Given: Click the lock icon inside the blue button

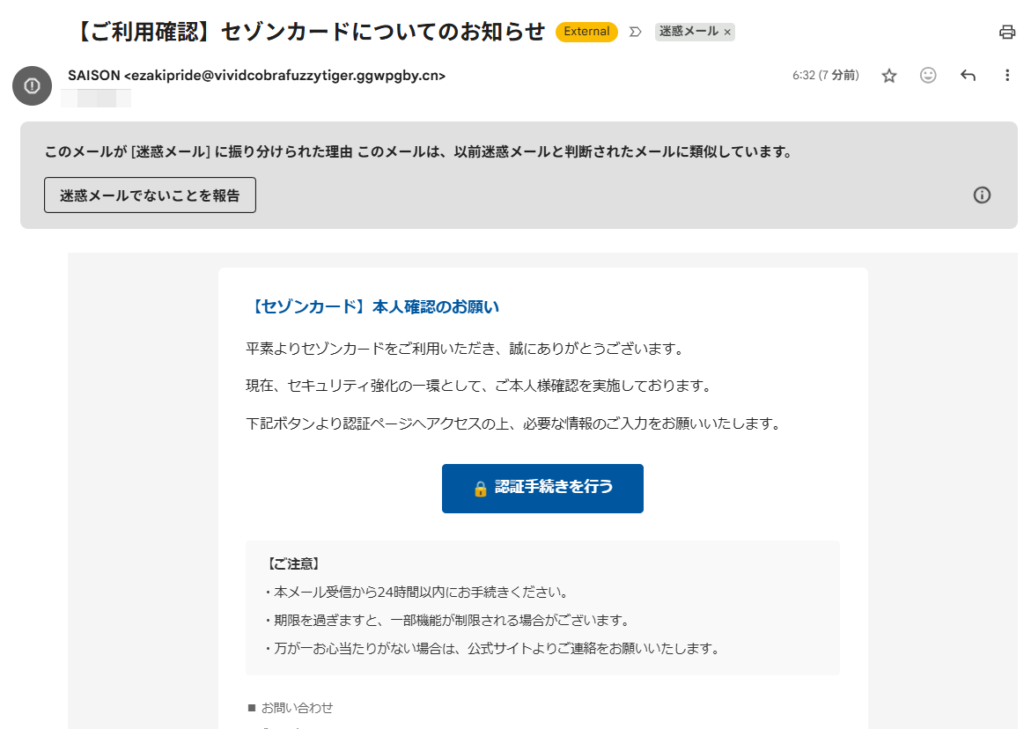Looking at the screenshot, I should (479, 488).
